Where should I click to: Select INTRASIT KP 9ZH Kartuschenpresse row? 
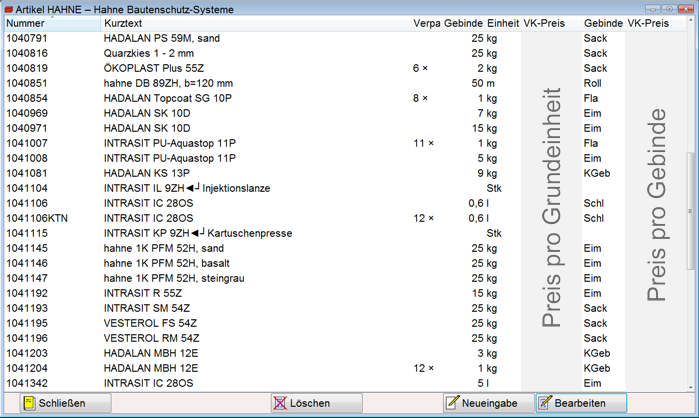tap(345, 234)
